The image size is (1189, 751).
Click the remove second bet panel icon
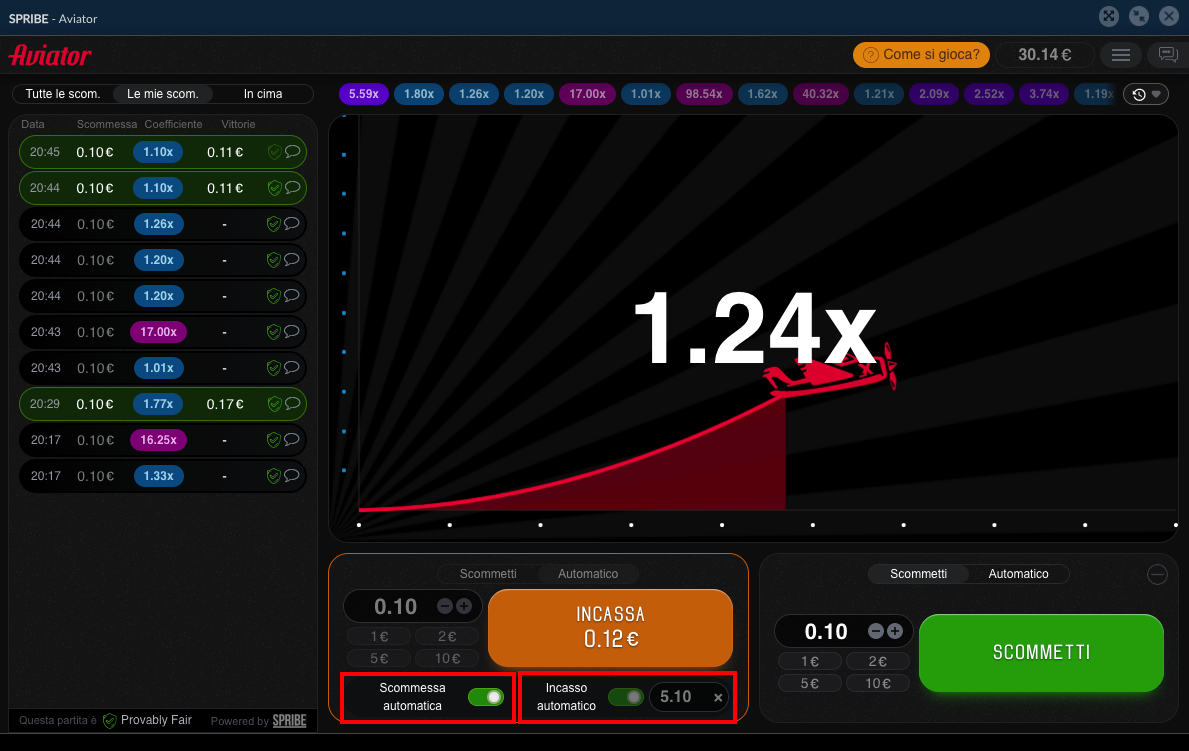(1157, 574)
